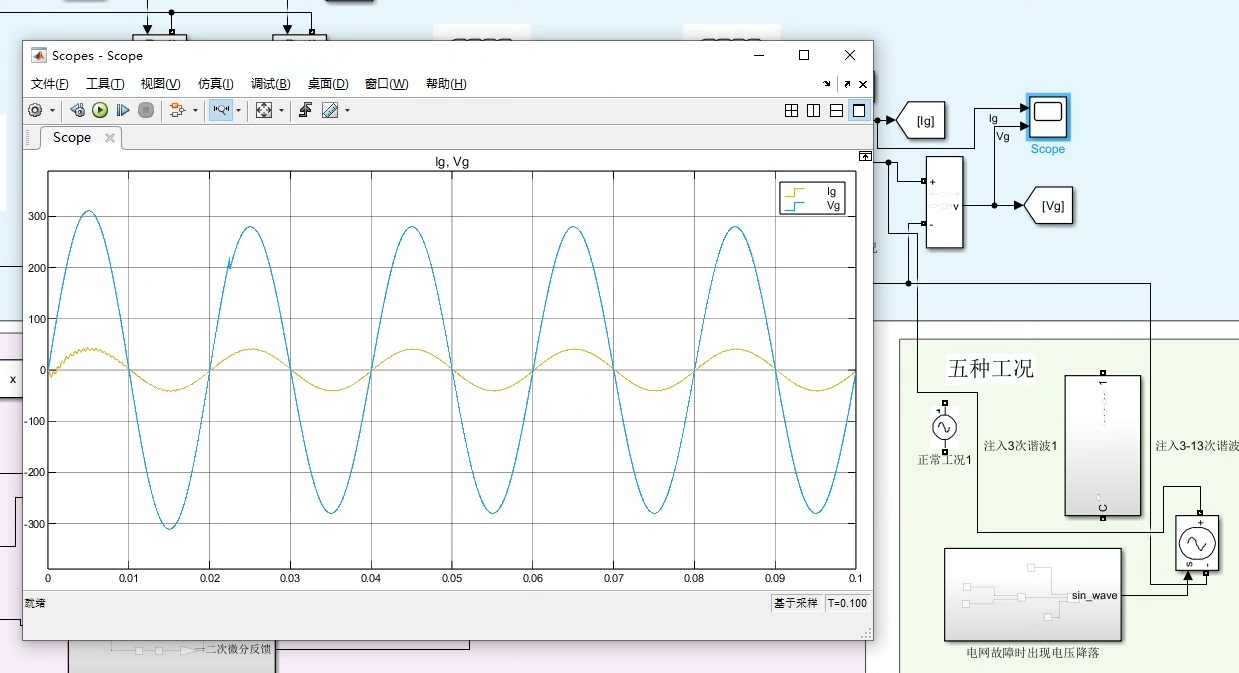Viewport: 1239px width, 673px height.
Task: Expand the signal highlight dropdown
Action: (195, 110)
